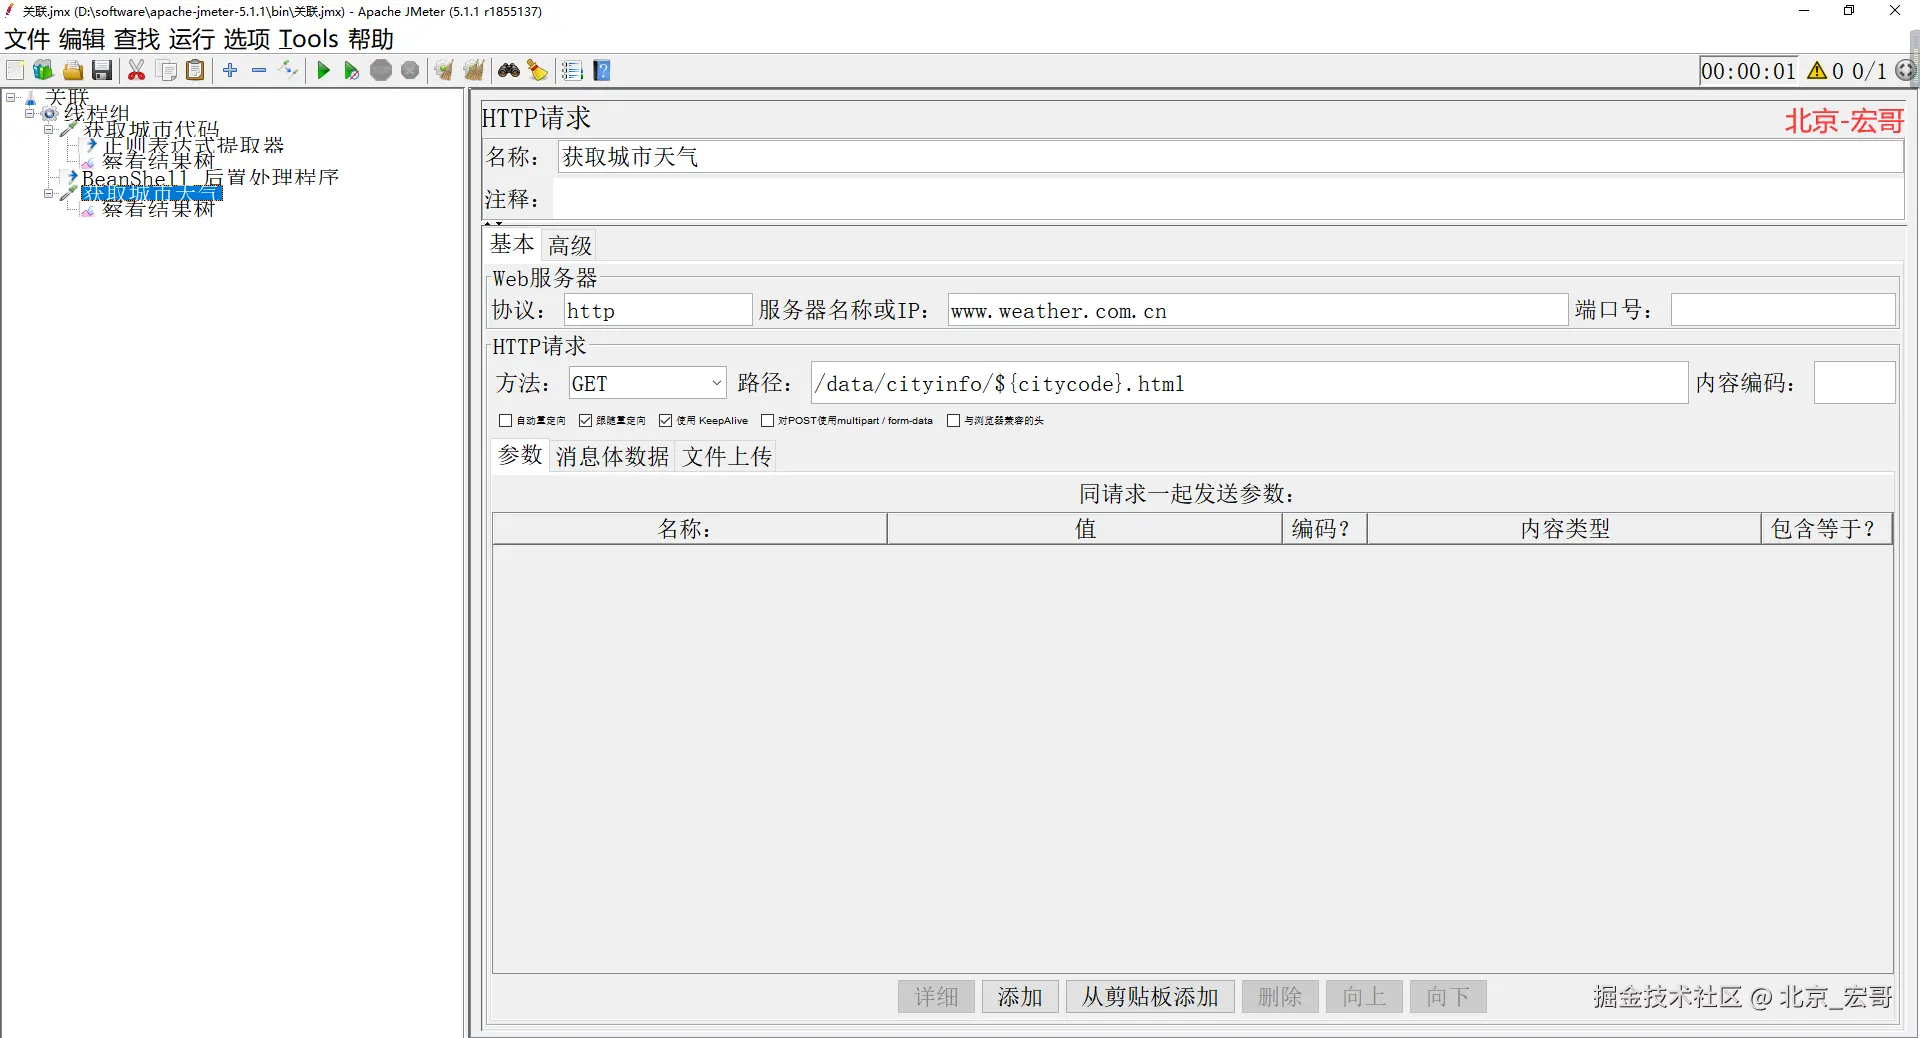Click the Reset search brush icon
The width and height of the screenshot is (1920, 1038).
coord(538,70)
